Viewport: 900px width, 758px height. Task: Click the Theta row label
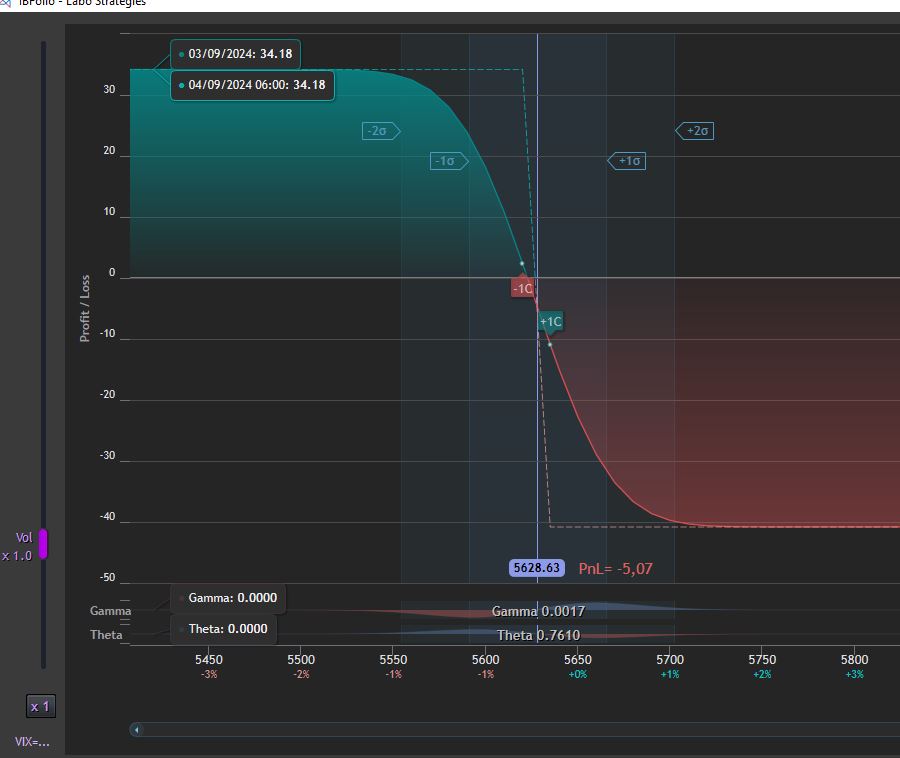coord(106,635)
